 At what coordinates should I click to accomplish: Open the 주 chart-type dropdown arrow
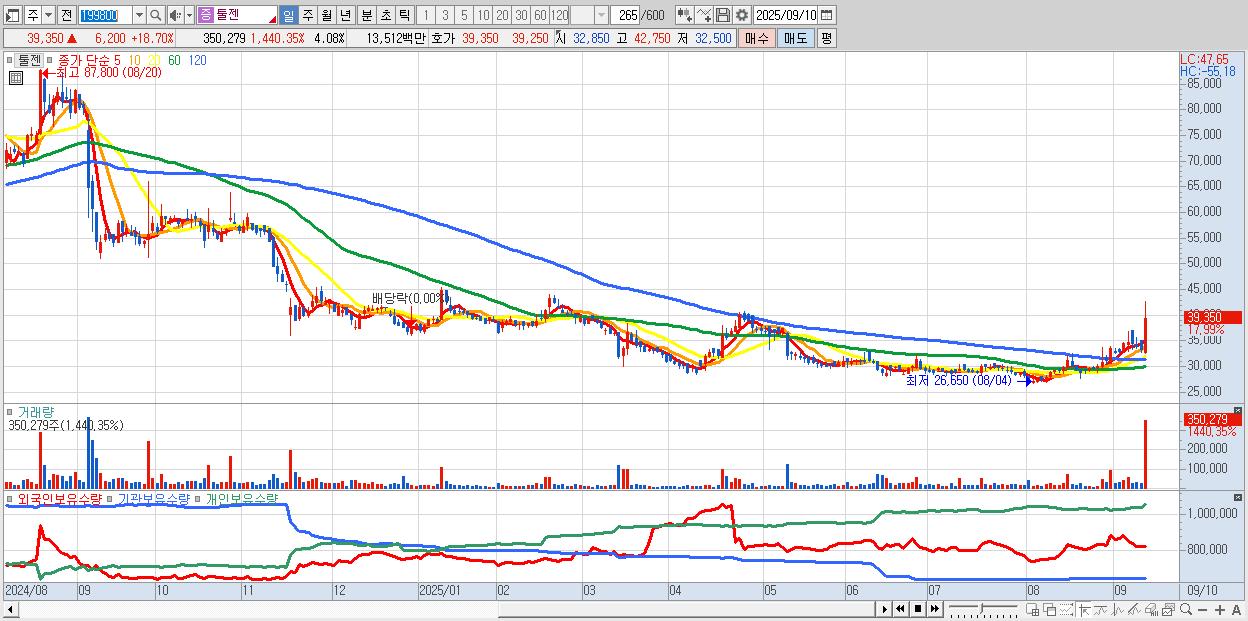(x=48, y=15)
